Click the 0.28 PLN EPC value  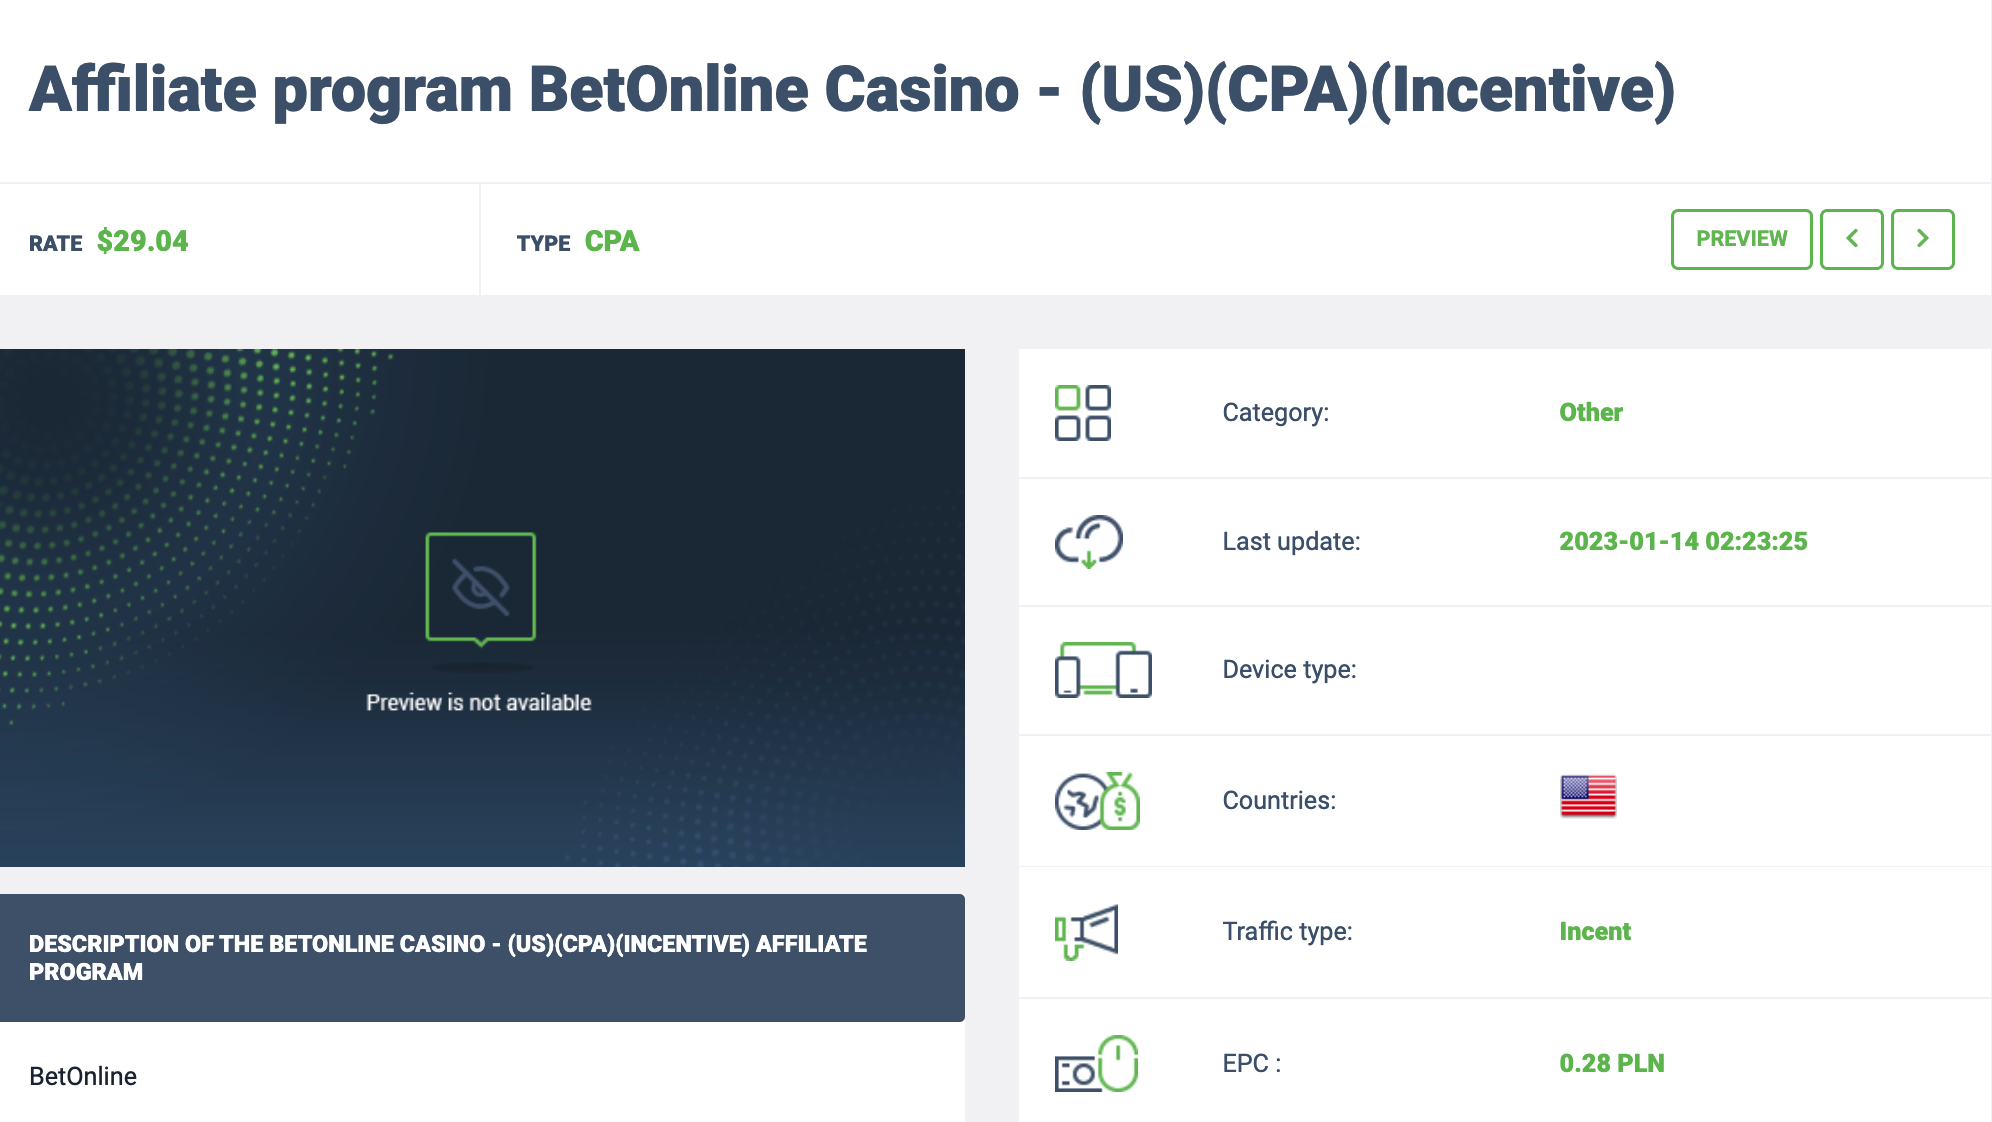1611,1063
